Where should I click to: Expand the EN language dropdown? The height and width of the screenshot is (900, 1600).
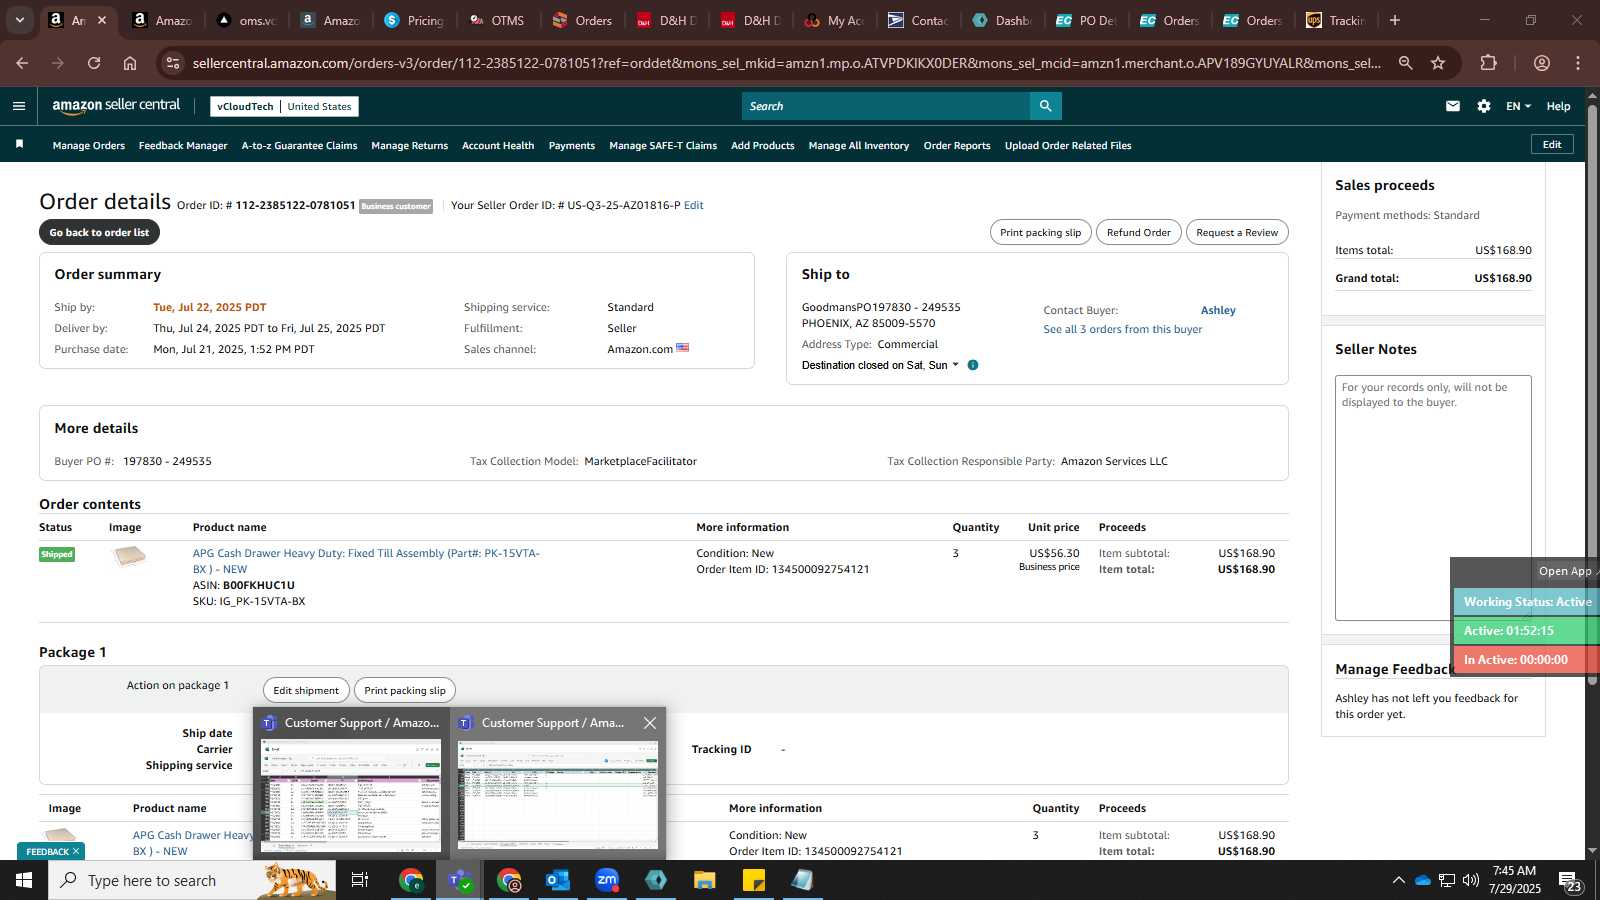point(1518,106)
